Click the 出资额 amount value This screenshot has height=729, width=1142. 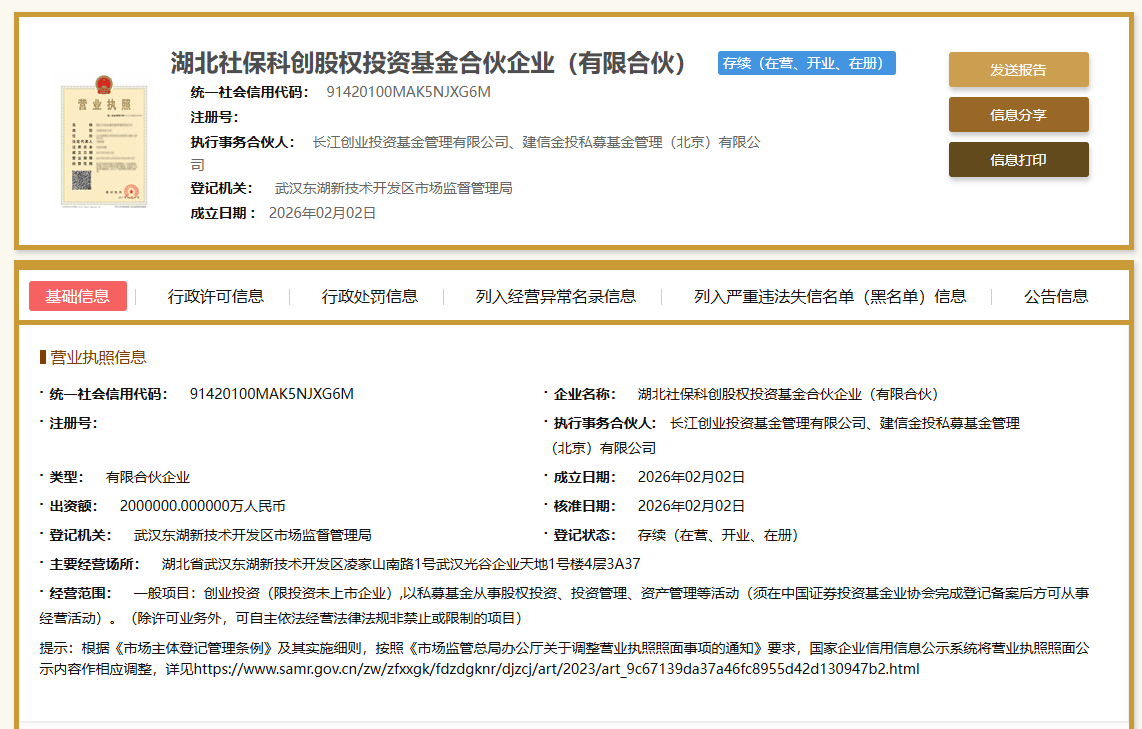coord(202,506)
